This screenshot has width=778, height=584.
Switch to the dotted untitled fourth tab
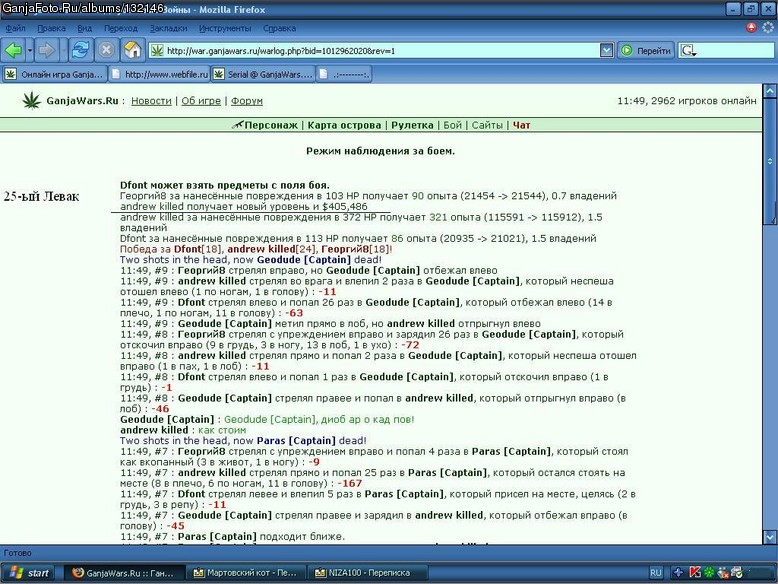(344, 74)
